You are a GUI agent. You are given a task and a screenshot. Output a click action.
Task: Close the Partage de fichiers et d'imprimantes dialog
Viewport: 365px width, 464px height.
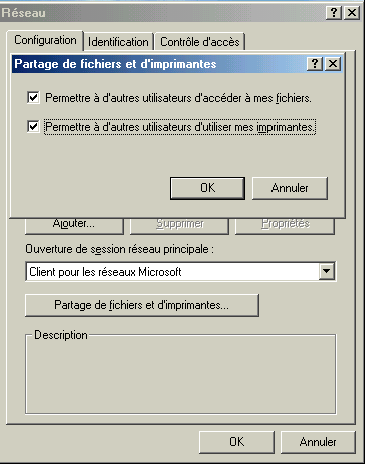[333, 63]
